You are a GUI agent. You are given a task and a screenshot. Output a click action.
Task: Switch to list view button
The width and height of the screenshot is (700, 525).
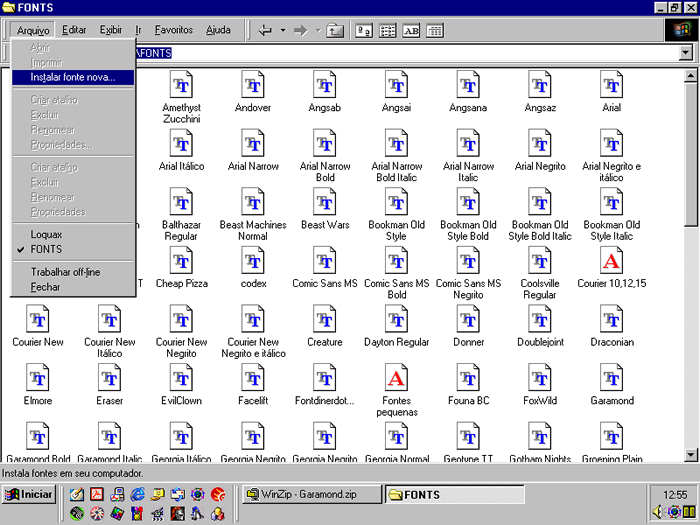coord(388,30)
